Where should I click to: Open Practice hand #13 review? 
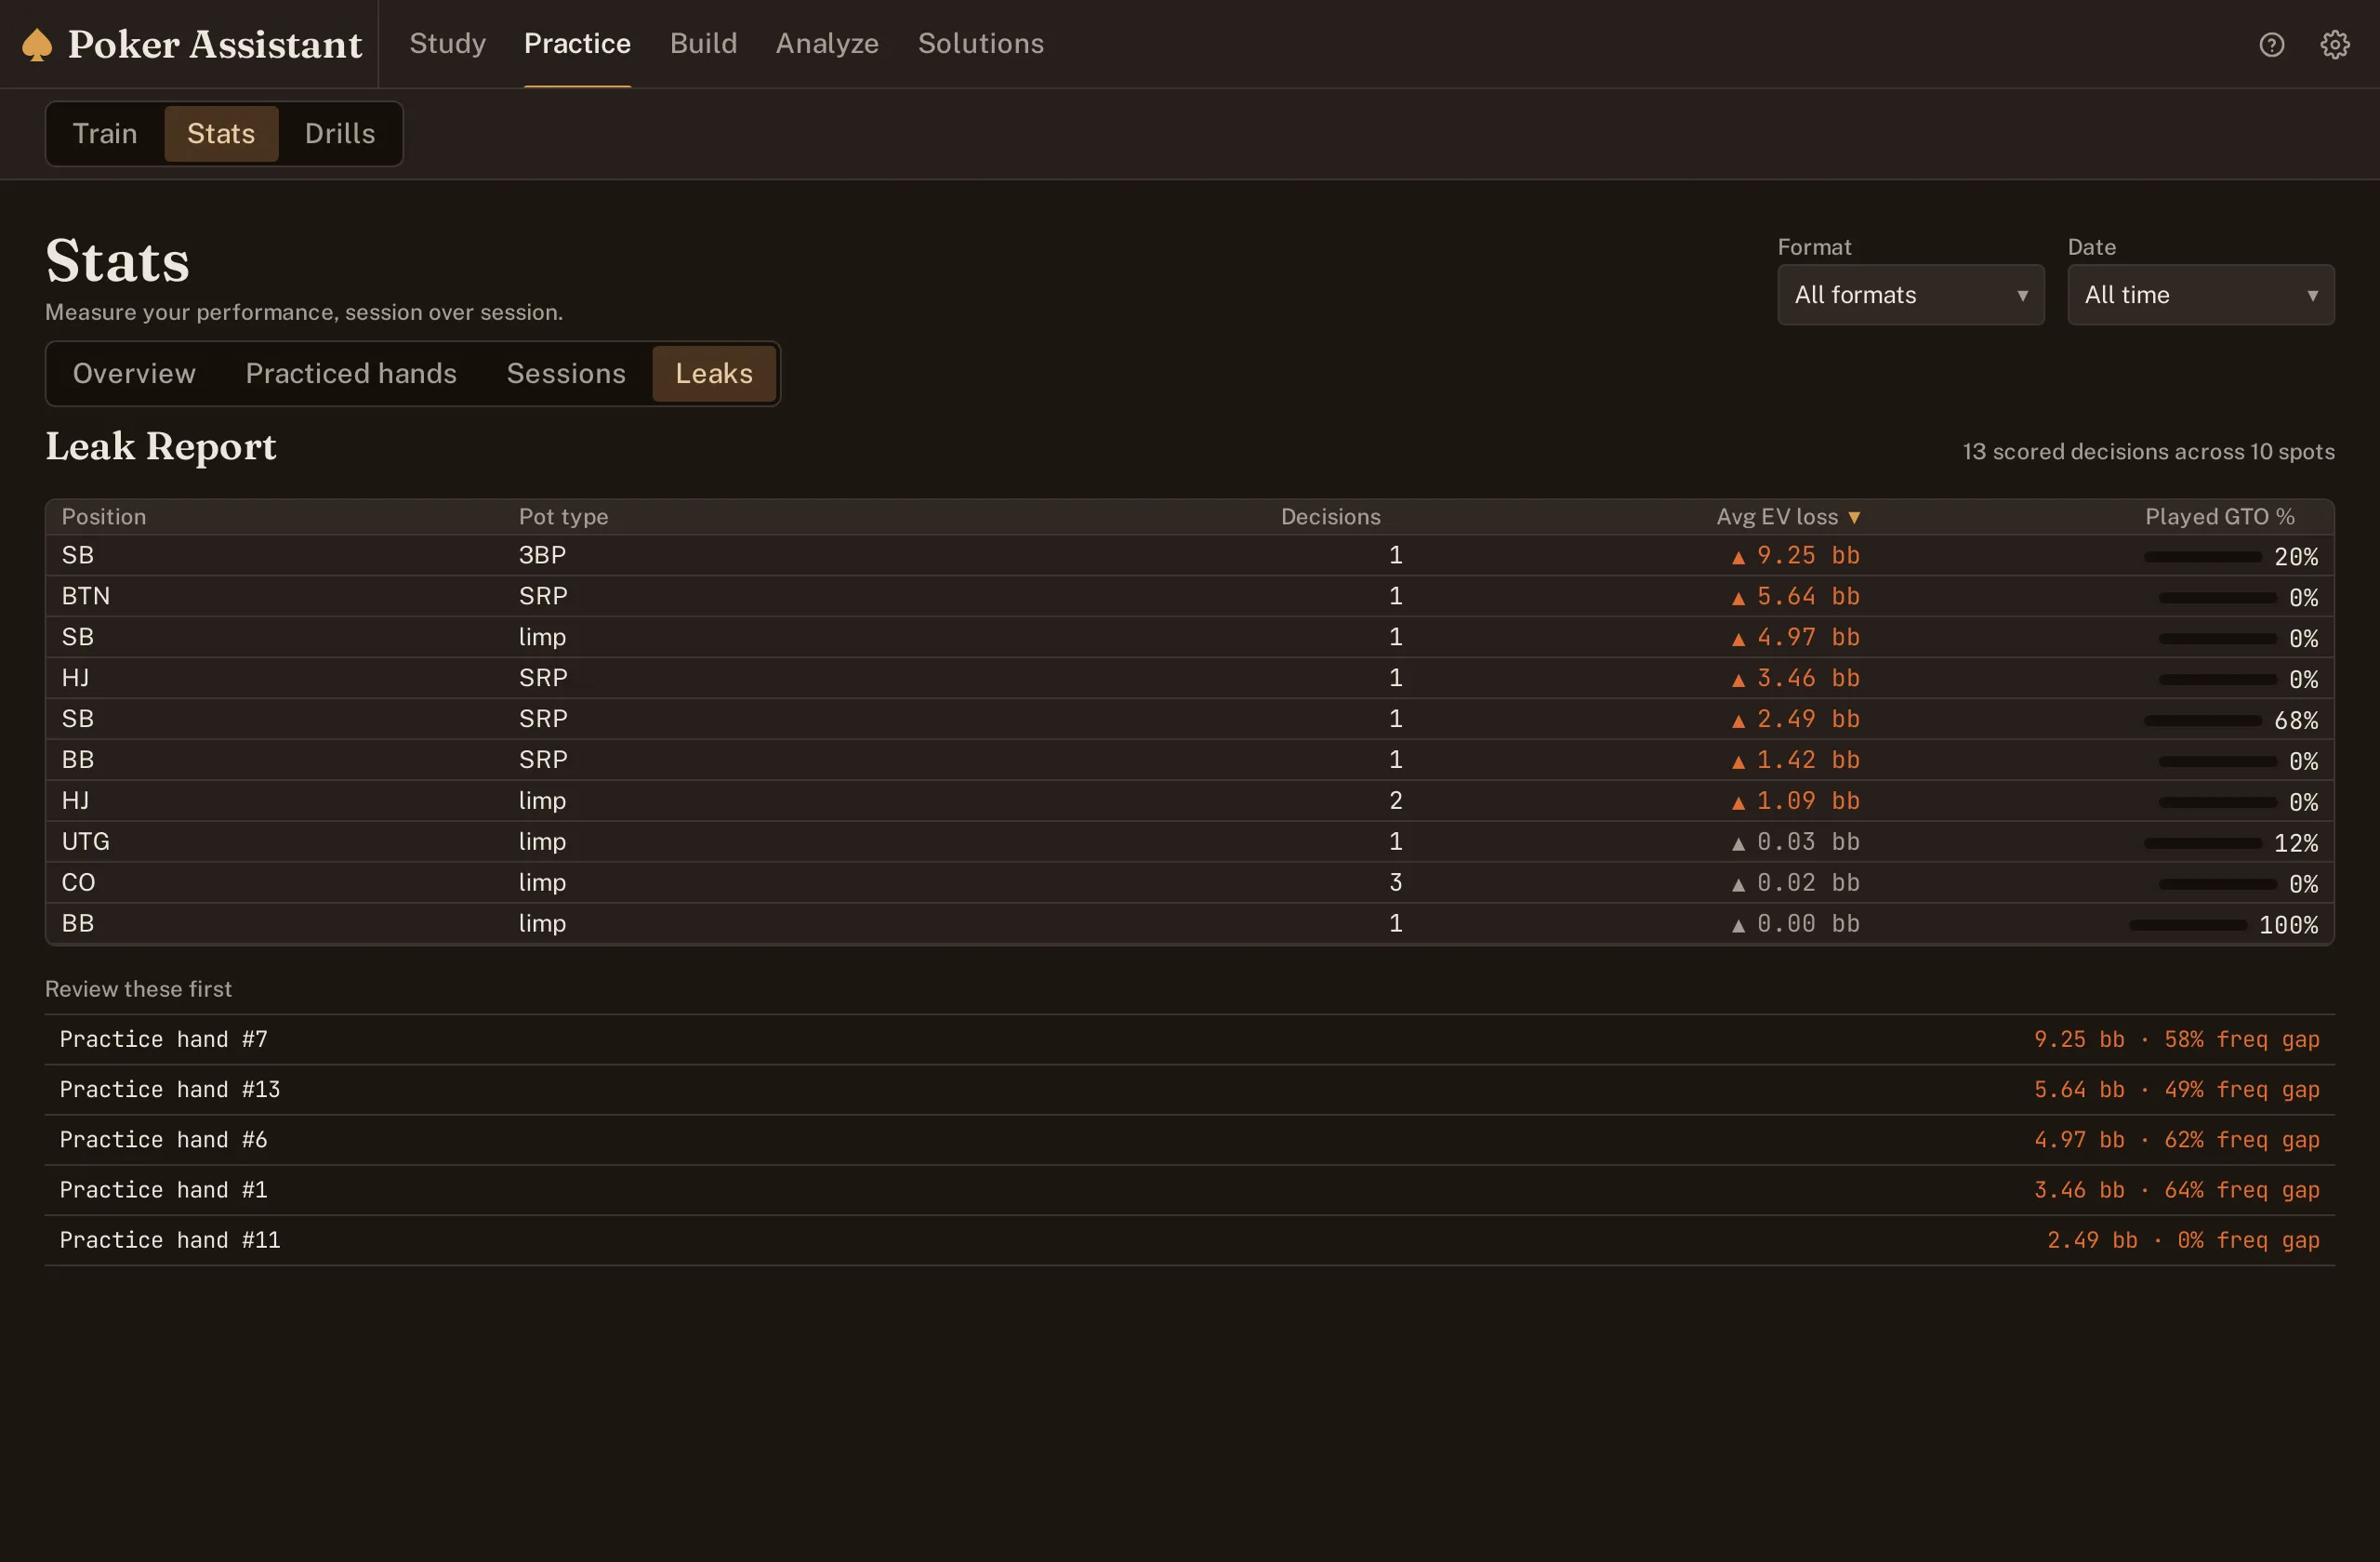point(1189,1090)
